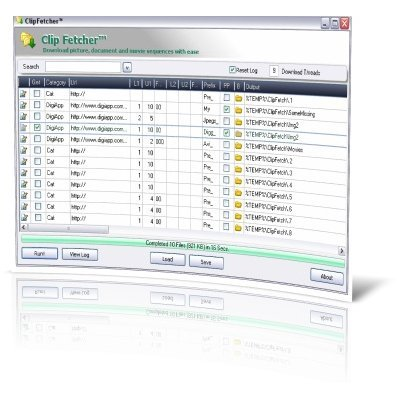Open the Search dropdown arrow

(x=127, y=68)
